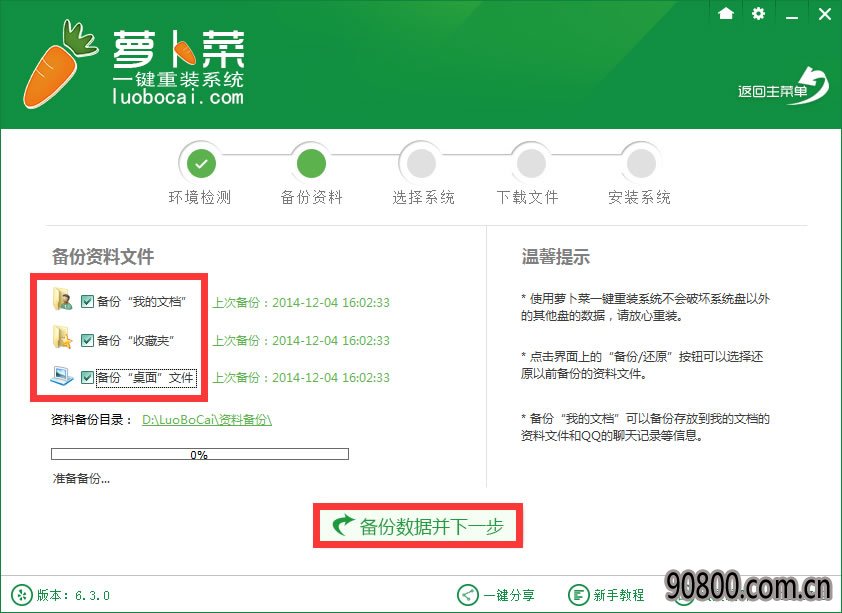
Task: Click the Favorites star folder icon
Action: coord(62,338)
